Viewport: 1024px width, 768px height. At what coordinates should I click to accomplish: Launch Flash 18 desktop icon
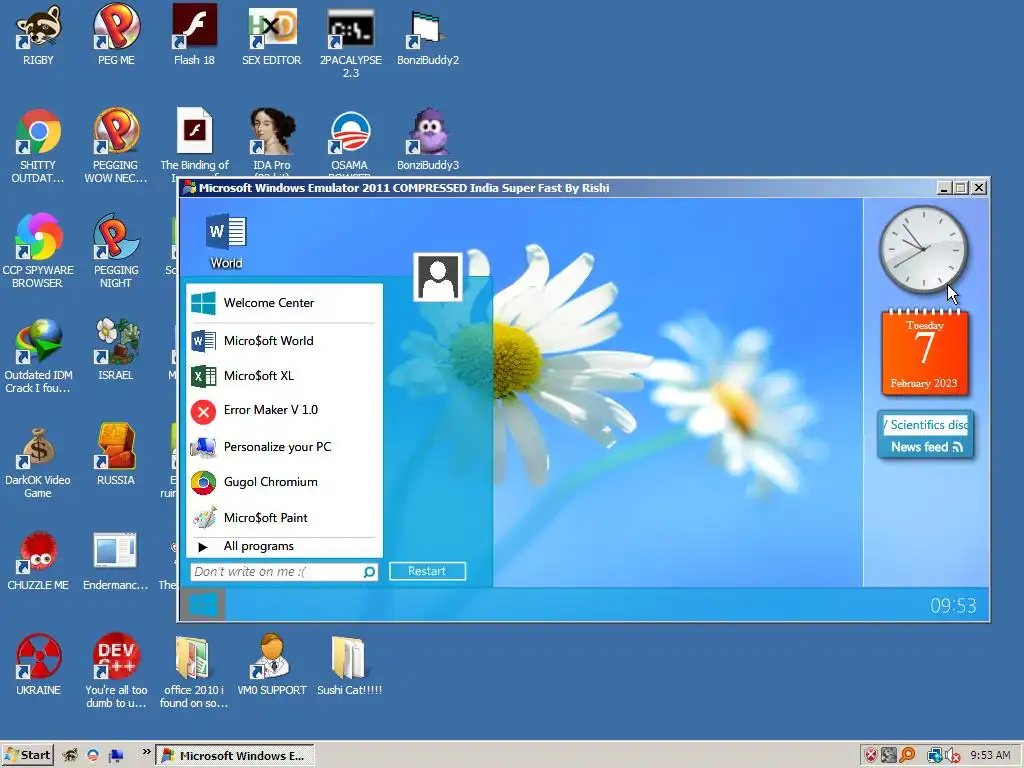pos(194,36)
